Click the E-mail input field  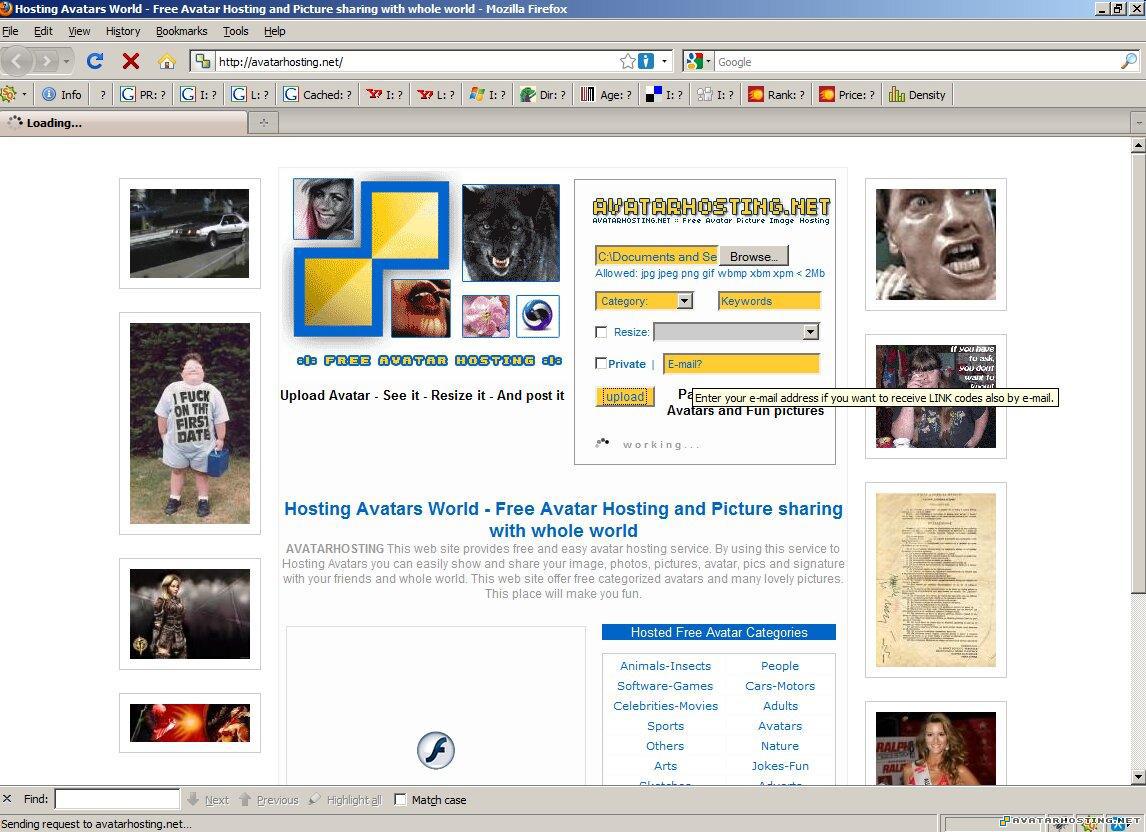coord(741,364)
